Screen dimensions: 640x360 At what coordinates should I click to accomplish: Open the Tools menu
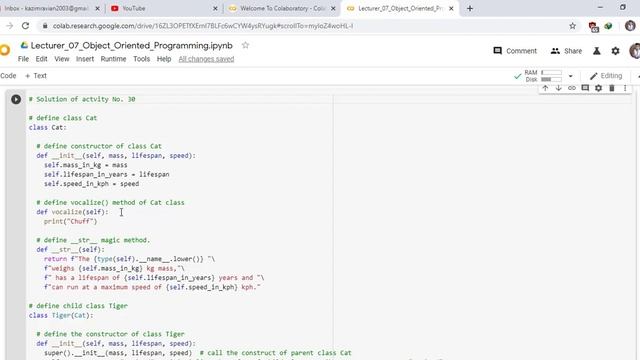coord(142,59)
